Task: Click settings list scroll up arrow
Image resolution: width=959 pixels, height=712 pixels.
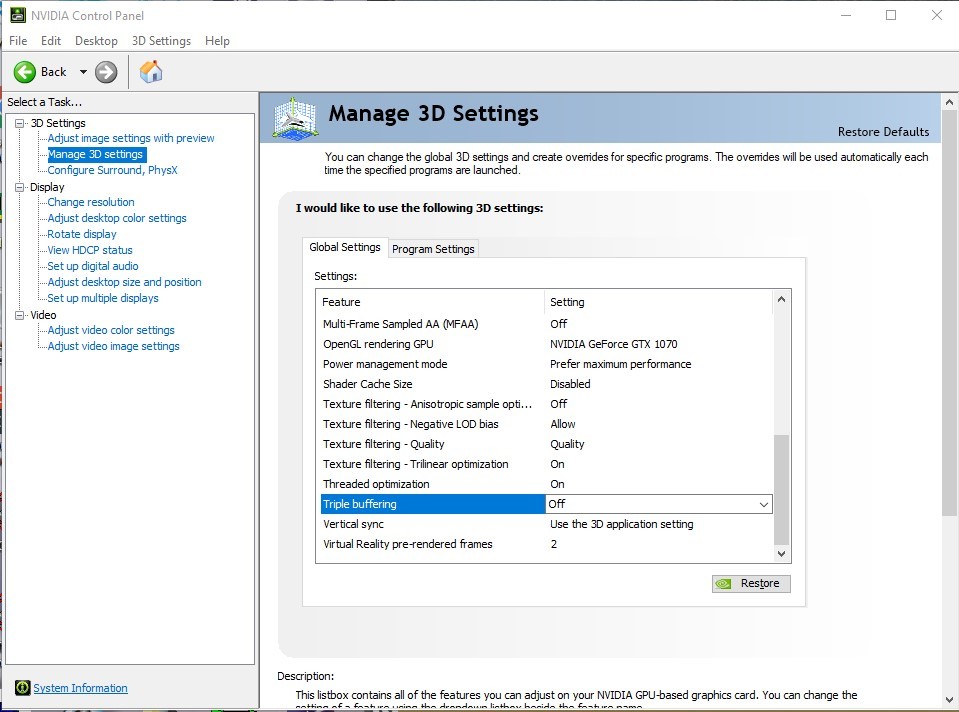Action: [x=781, y=299]
